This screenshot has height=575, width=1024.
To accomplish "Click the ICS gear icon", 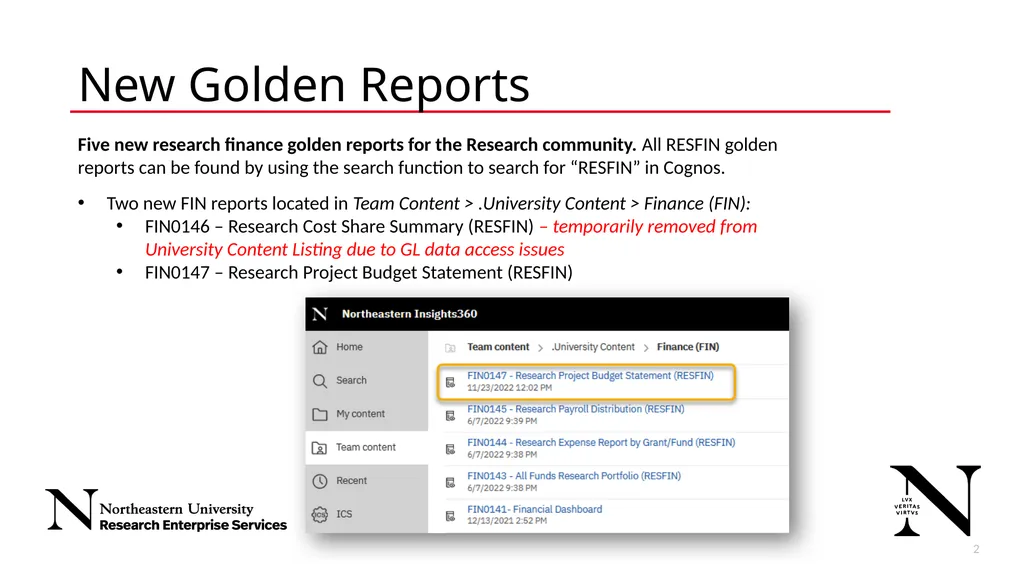I will point(319,515).
